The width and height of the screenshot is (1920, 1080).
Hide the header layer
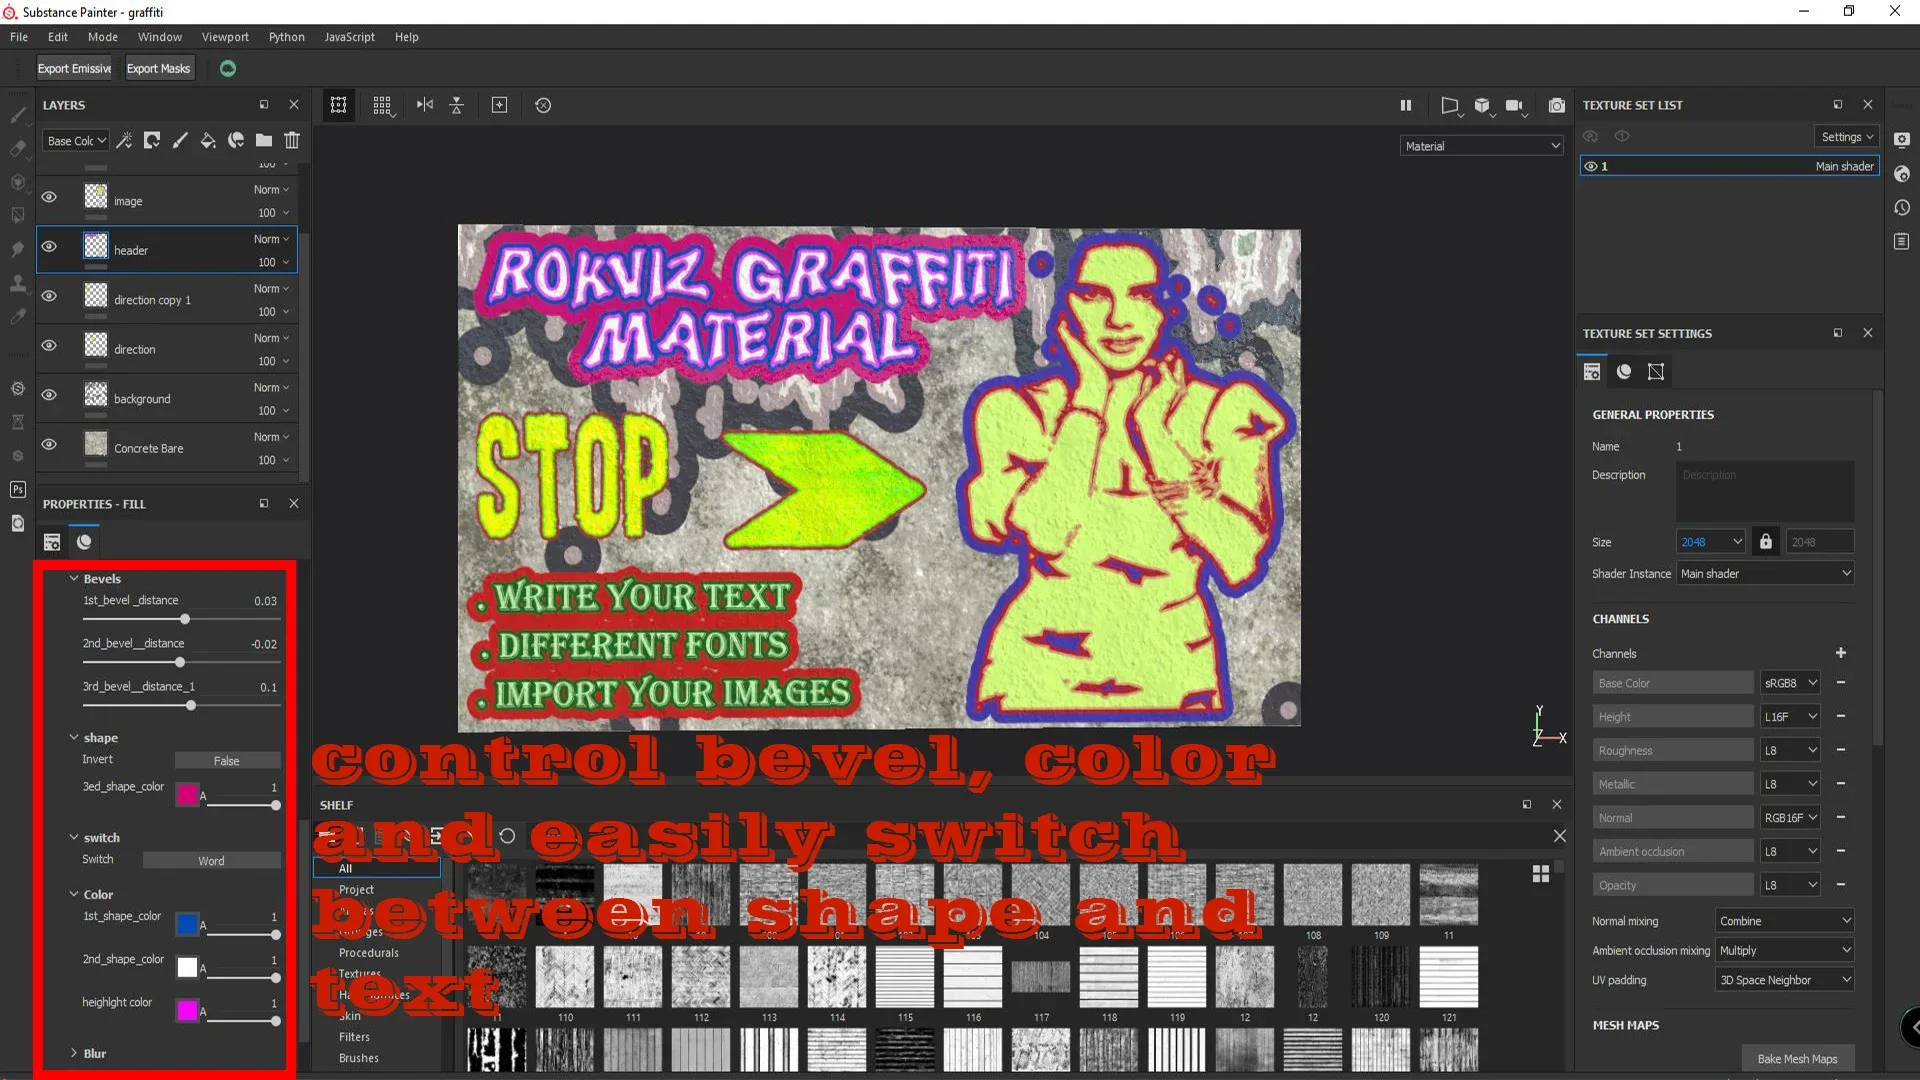click(x=49, y=247)
